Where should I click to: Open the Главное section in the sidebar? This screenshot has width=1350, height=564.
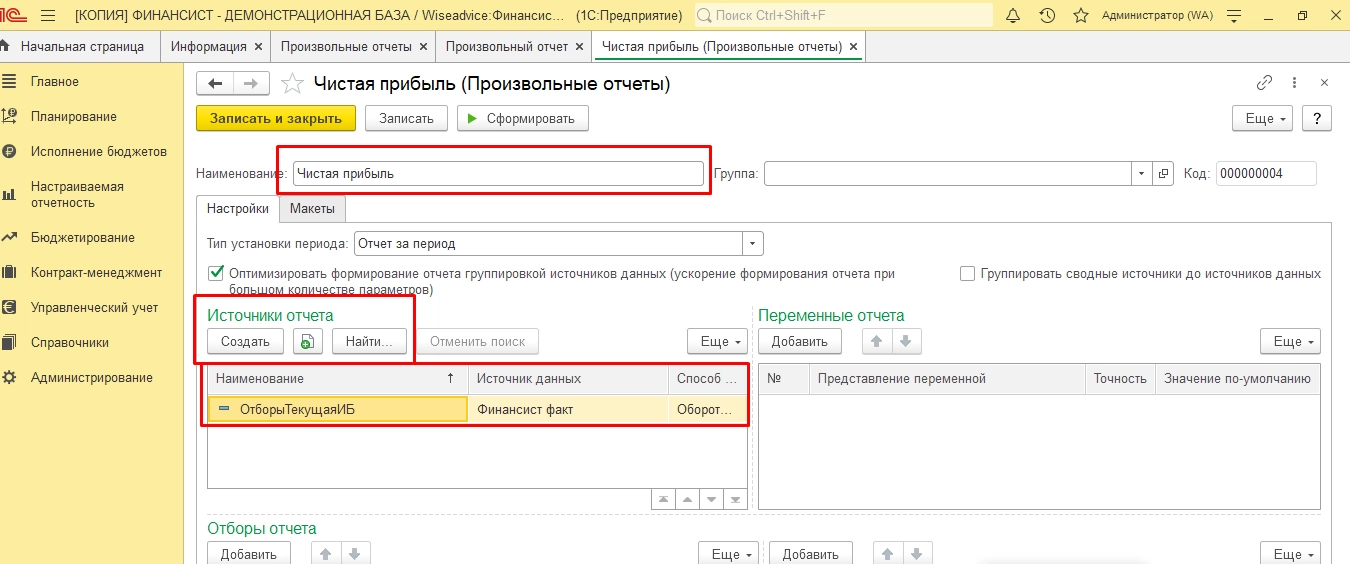click(x=55, y=82)
